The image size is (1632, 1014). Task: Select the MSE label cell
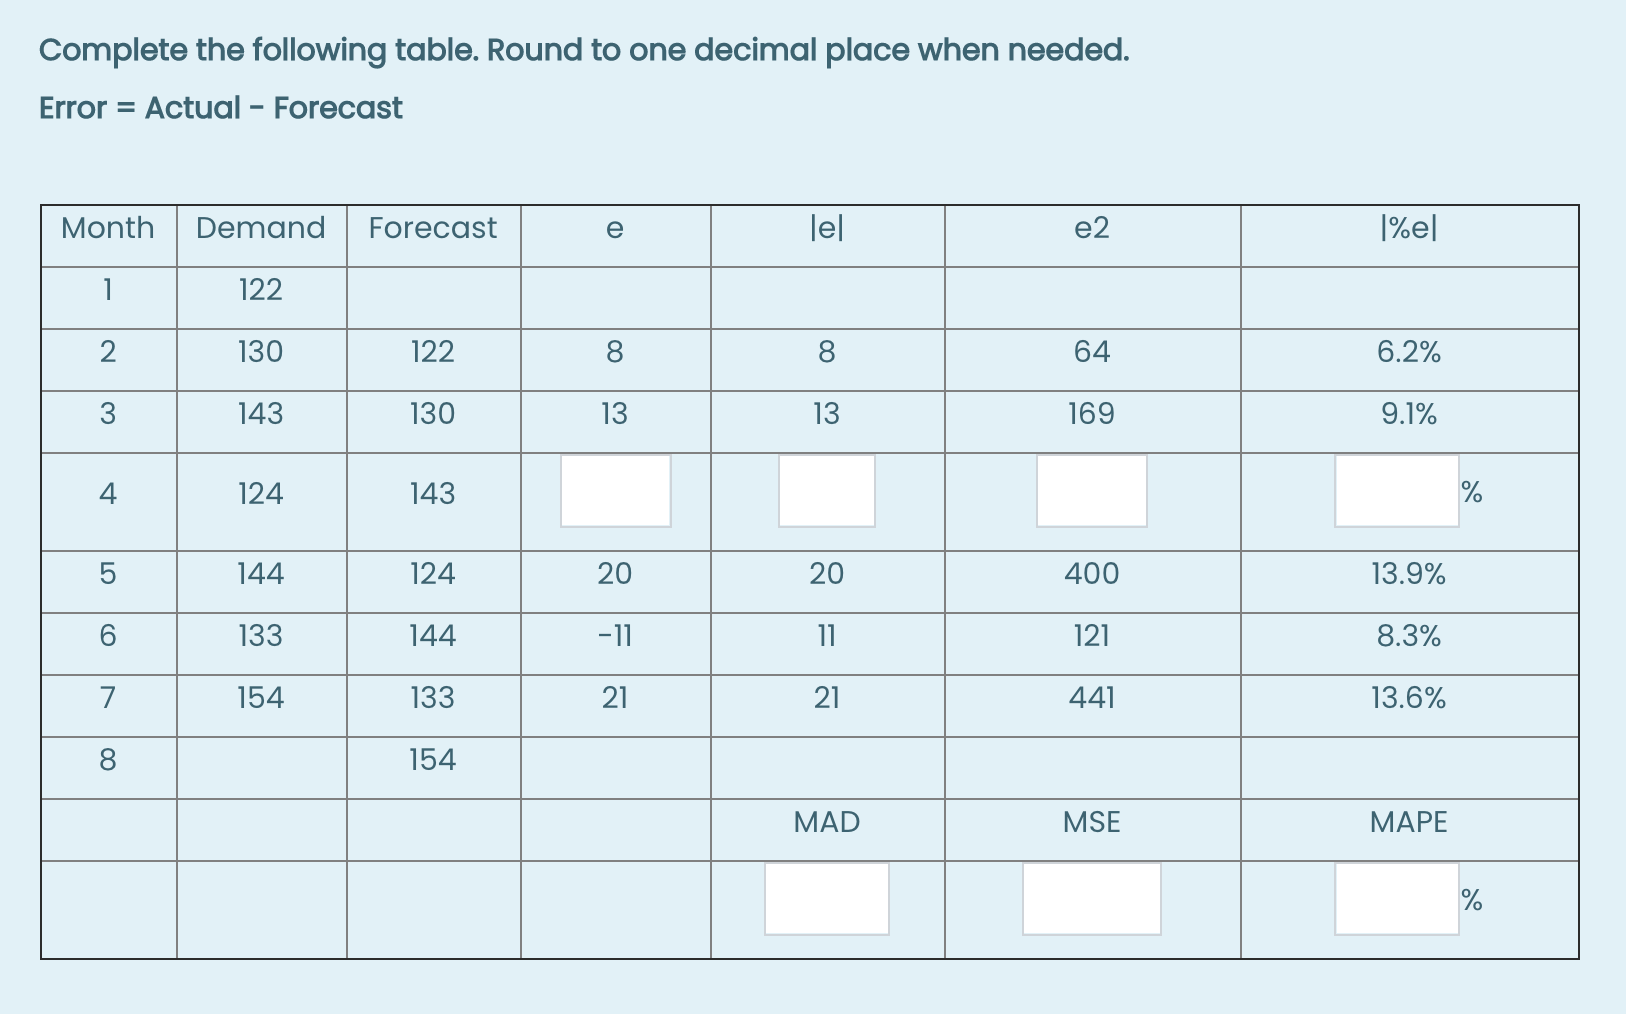1091,822
